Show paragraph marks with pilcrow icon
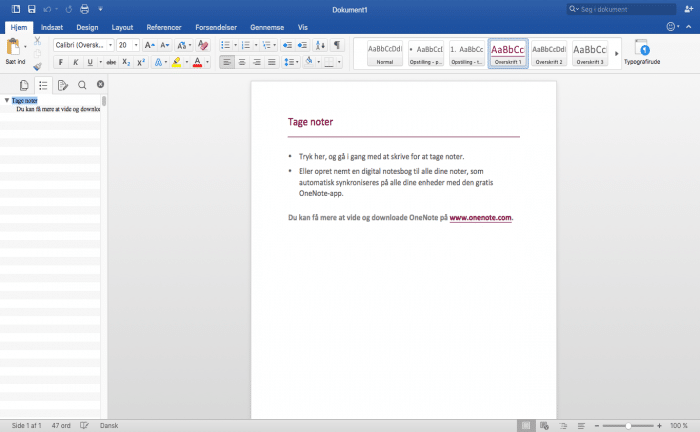700x432 pixels. 336,45
